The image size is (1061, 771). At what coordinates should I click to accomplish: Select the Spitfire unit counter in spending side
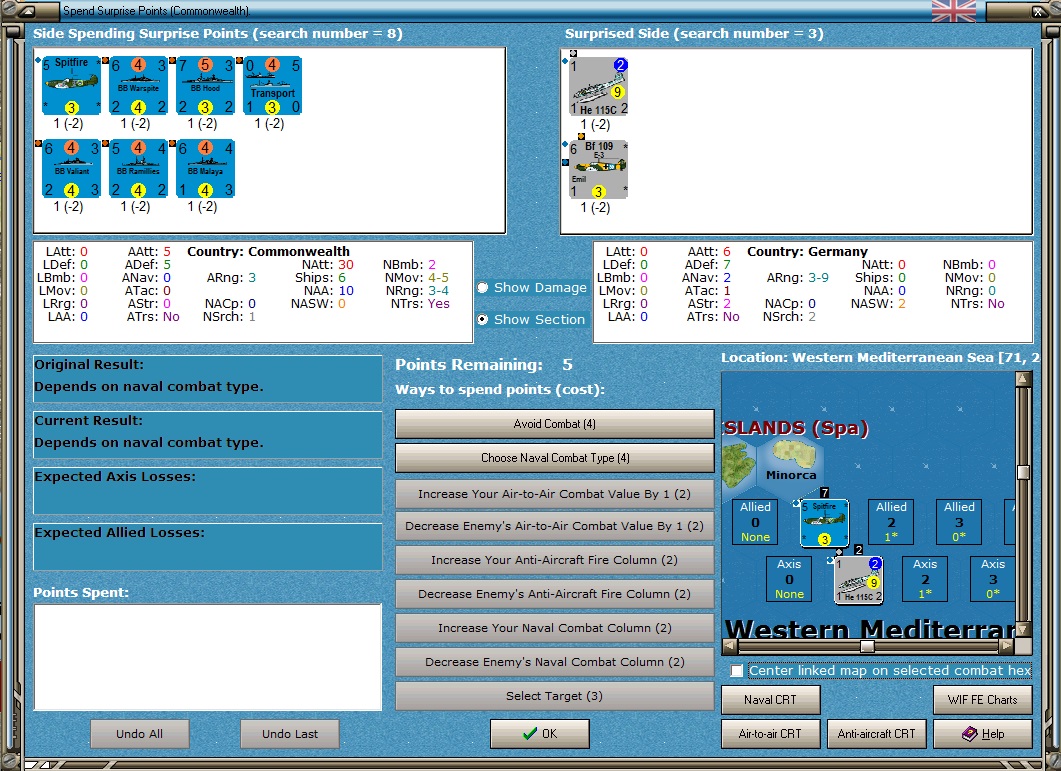coord(70,85)
